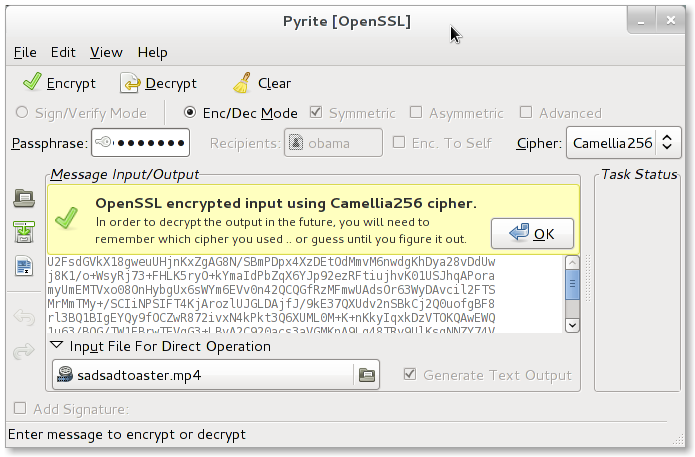
Task: Enable the Advanced checkbox
Action: tap(526, 113)
